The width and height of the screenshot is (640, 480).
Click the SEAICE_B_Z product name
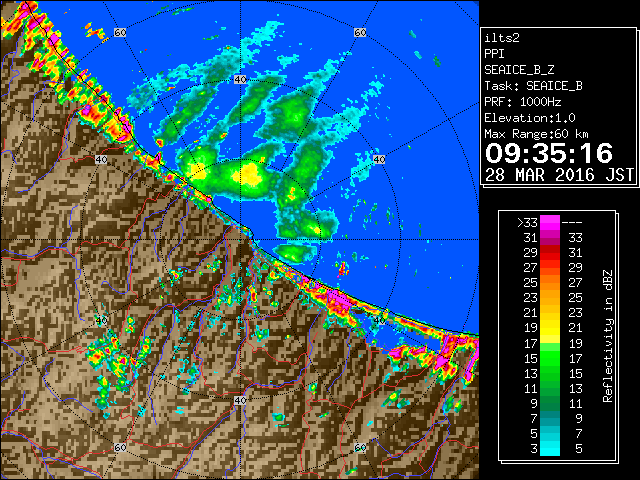tap(519, 70)
